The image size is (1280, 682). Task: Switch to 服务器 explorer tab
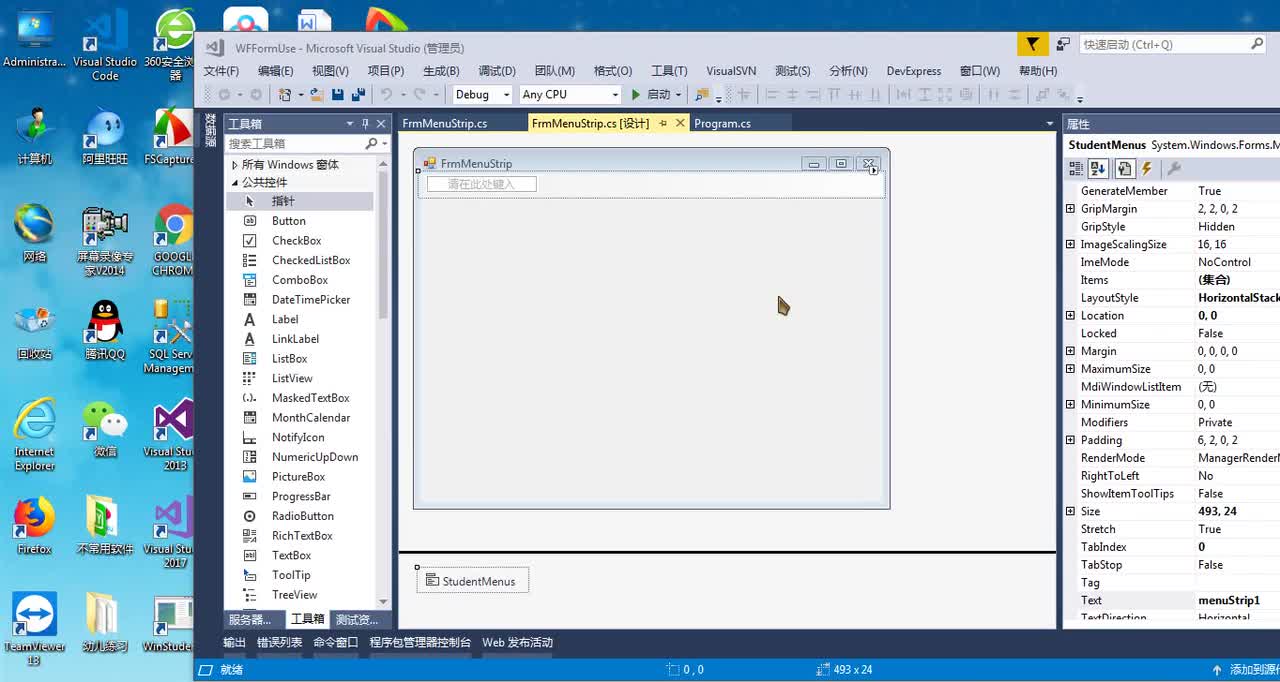point(249,620)
